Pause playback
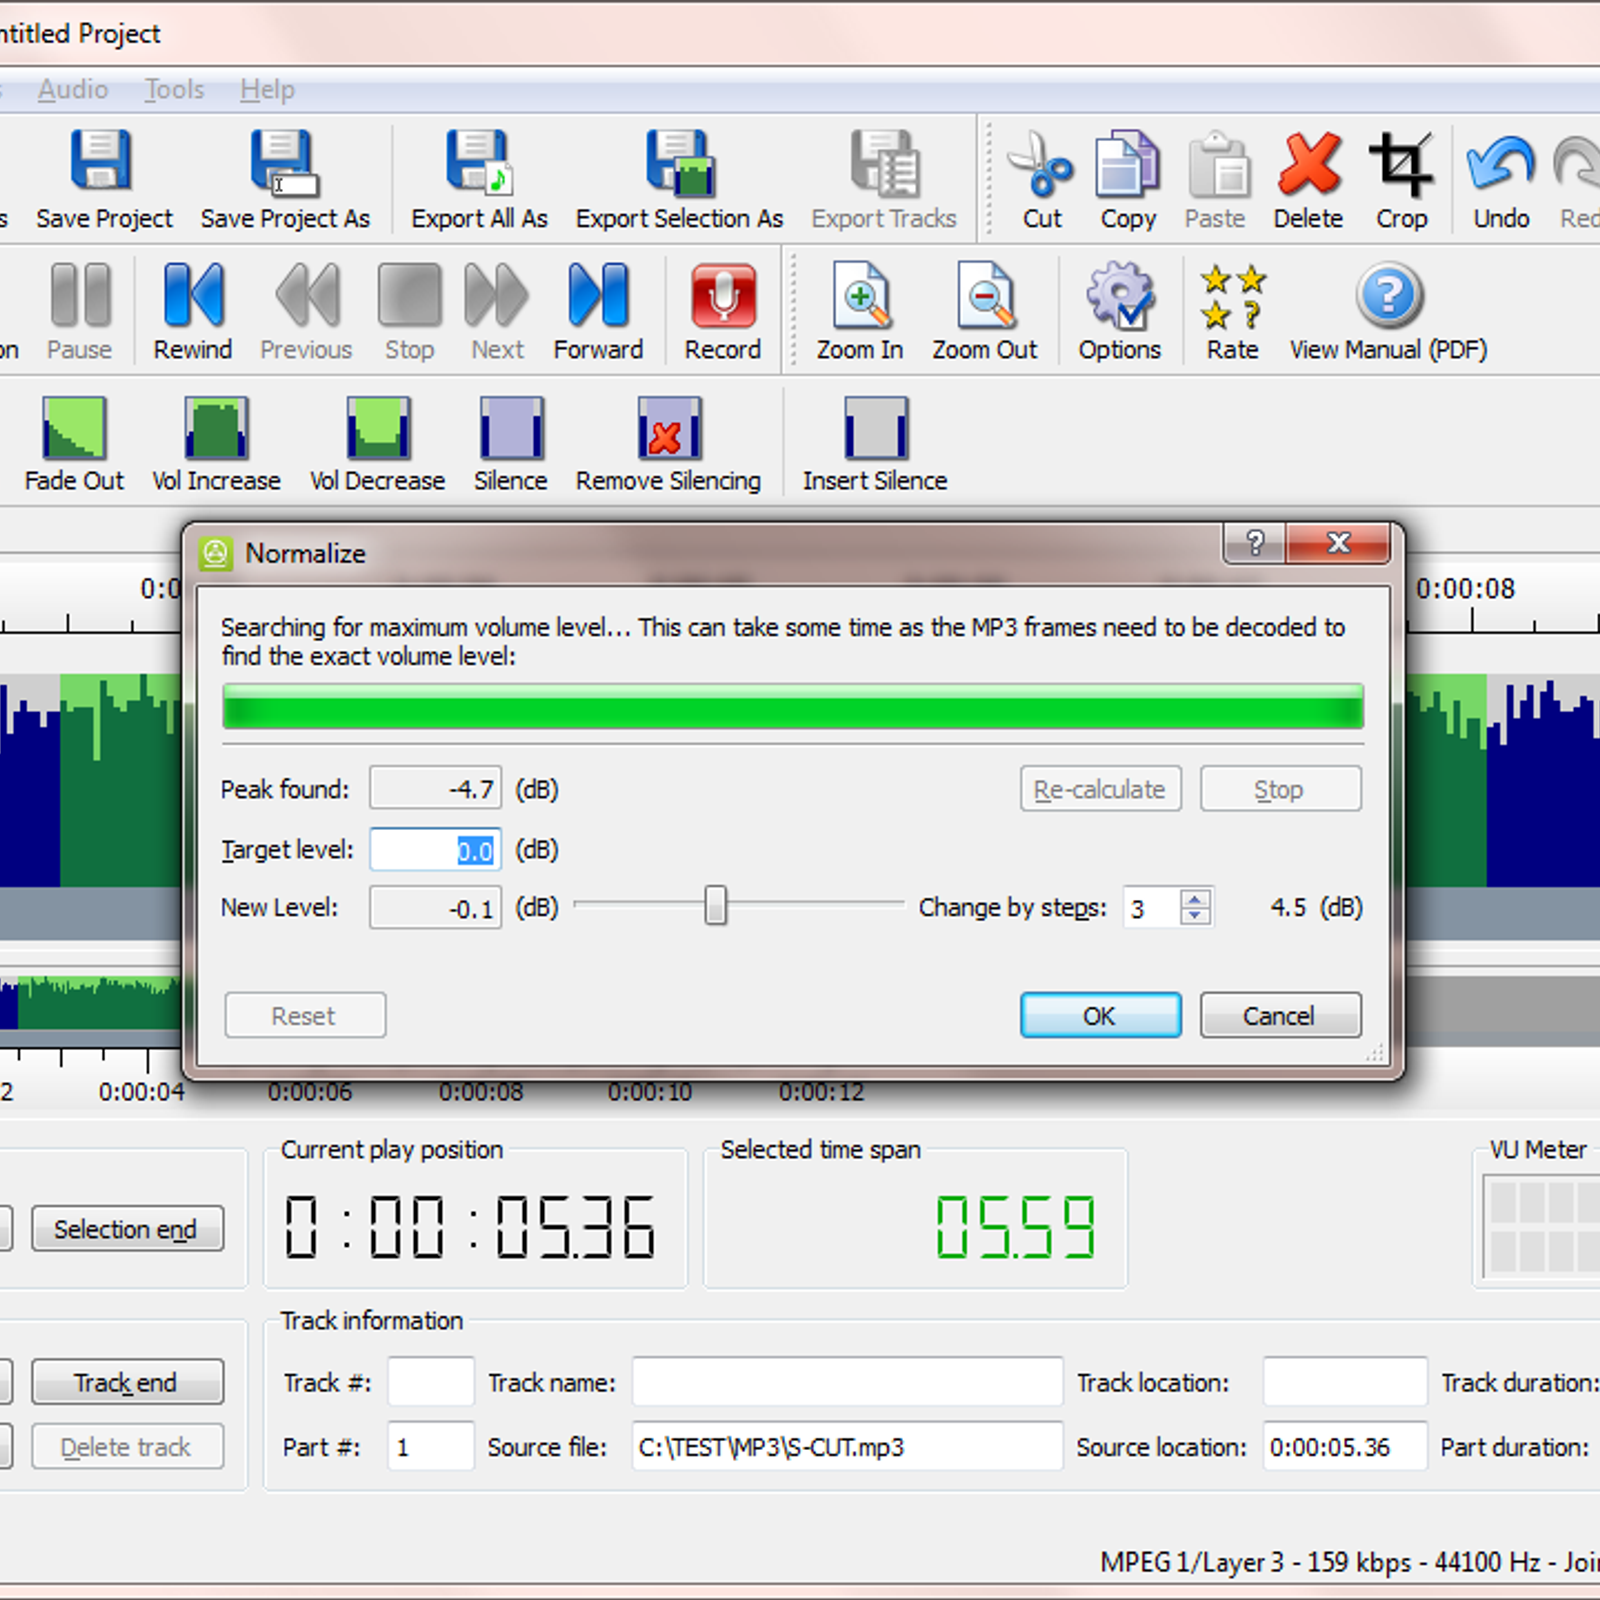This screenshot has width=1600, height=1600. pos(80,294)
